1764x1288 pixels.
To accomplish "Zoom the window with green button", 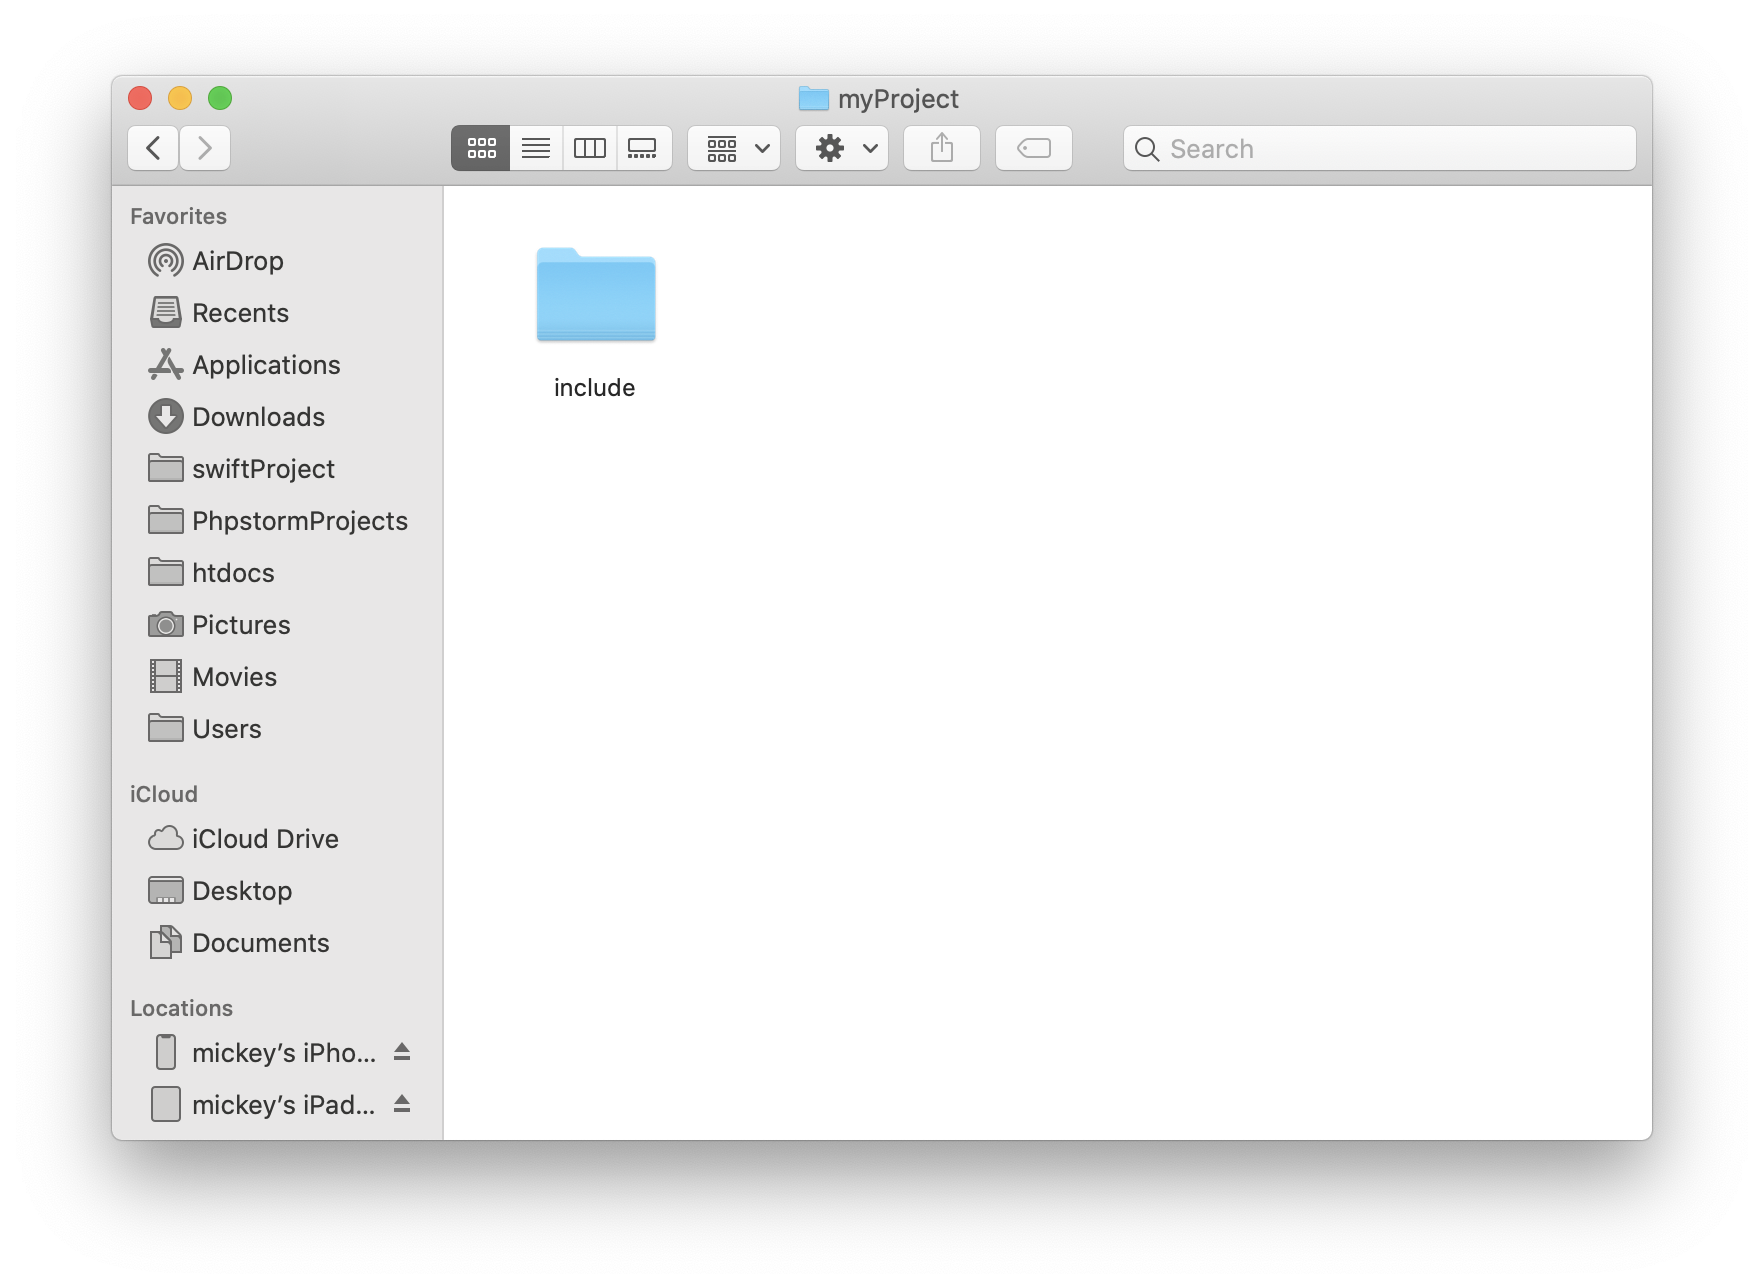I will [x=220, y=98].
